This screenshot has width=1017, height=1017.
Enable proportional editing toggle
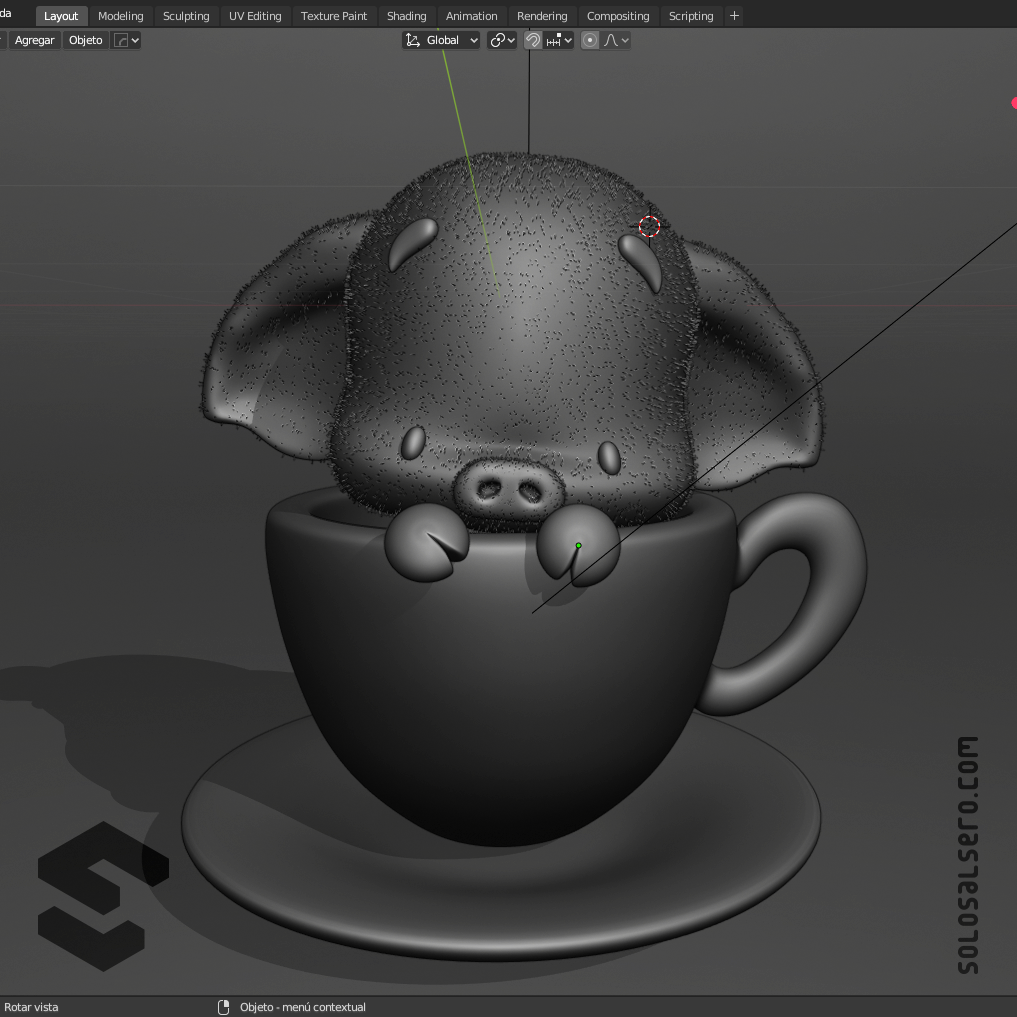(x=590, y=40)
